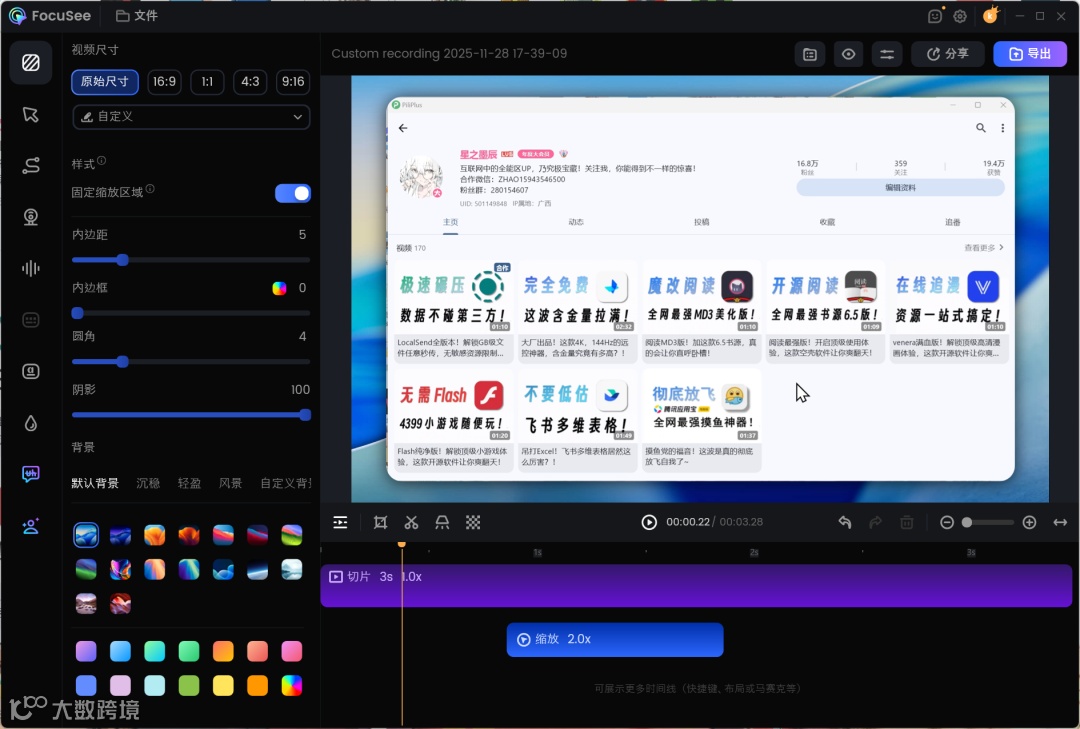The width and height of the screenshot is (1080, 729).
Task: Open settings gear in title bar
Action: pos(960,16)
